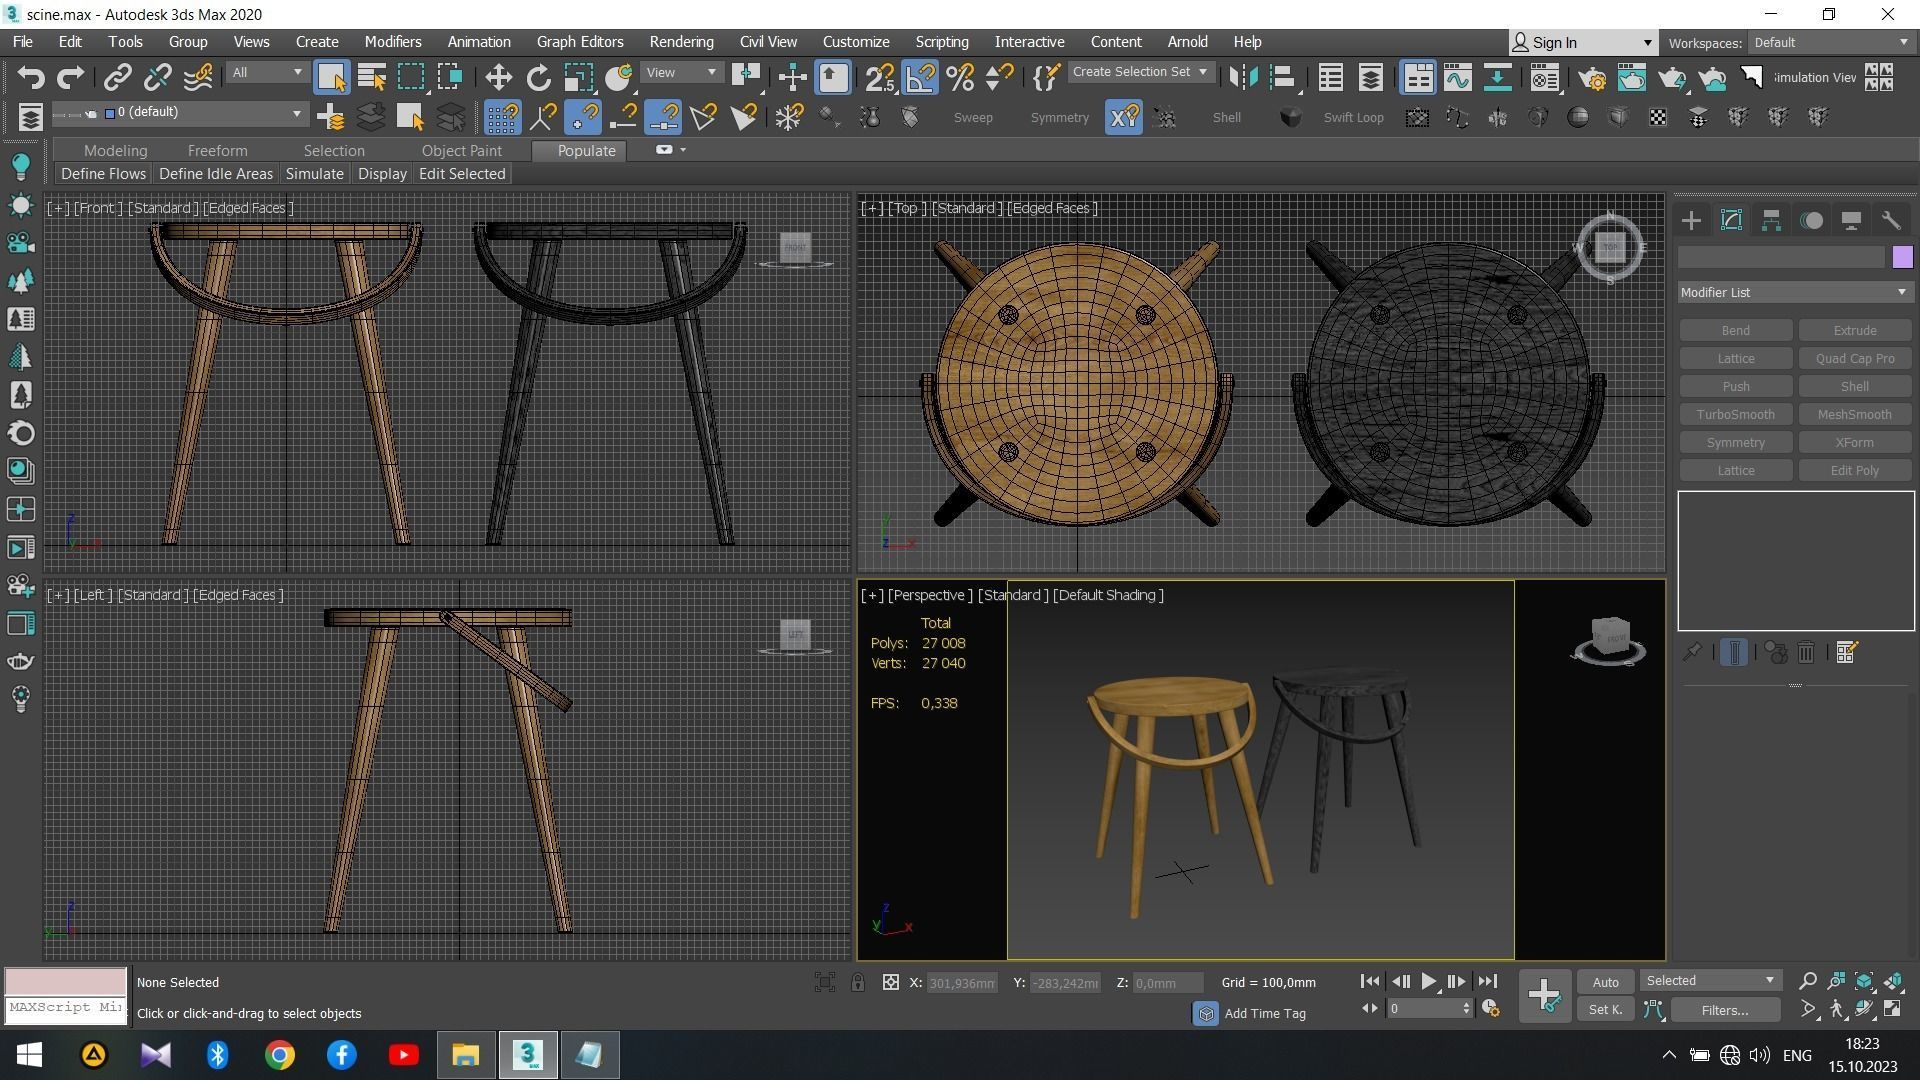This screenshot has height=1080, width=1920.
Task: Toggle Auto Key mode
Action: coord(1605,982)
